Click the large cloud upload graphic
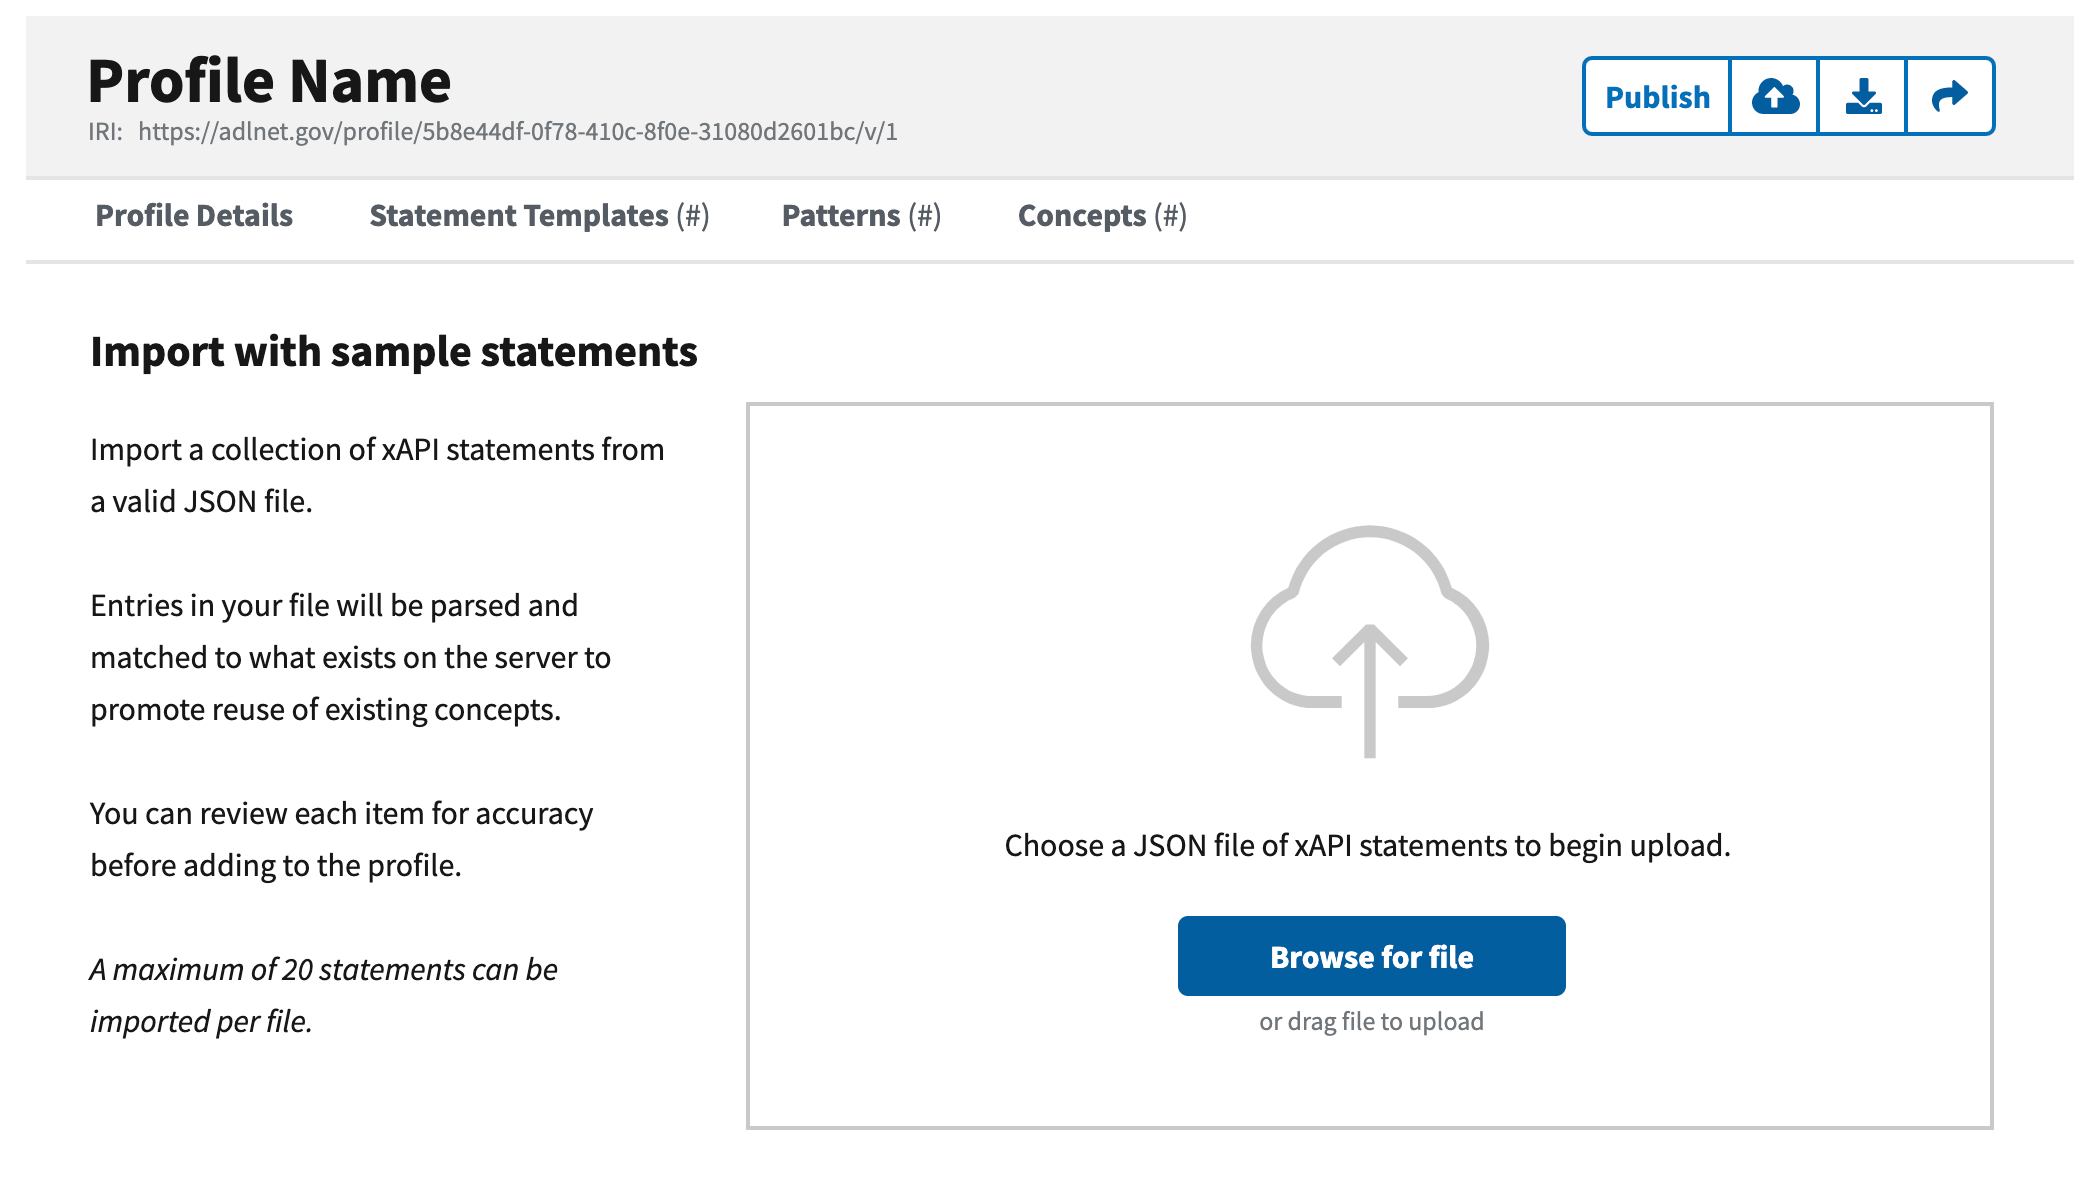Screen dimensions: 2090x1180 tap(1370, 640)
